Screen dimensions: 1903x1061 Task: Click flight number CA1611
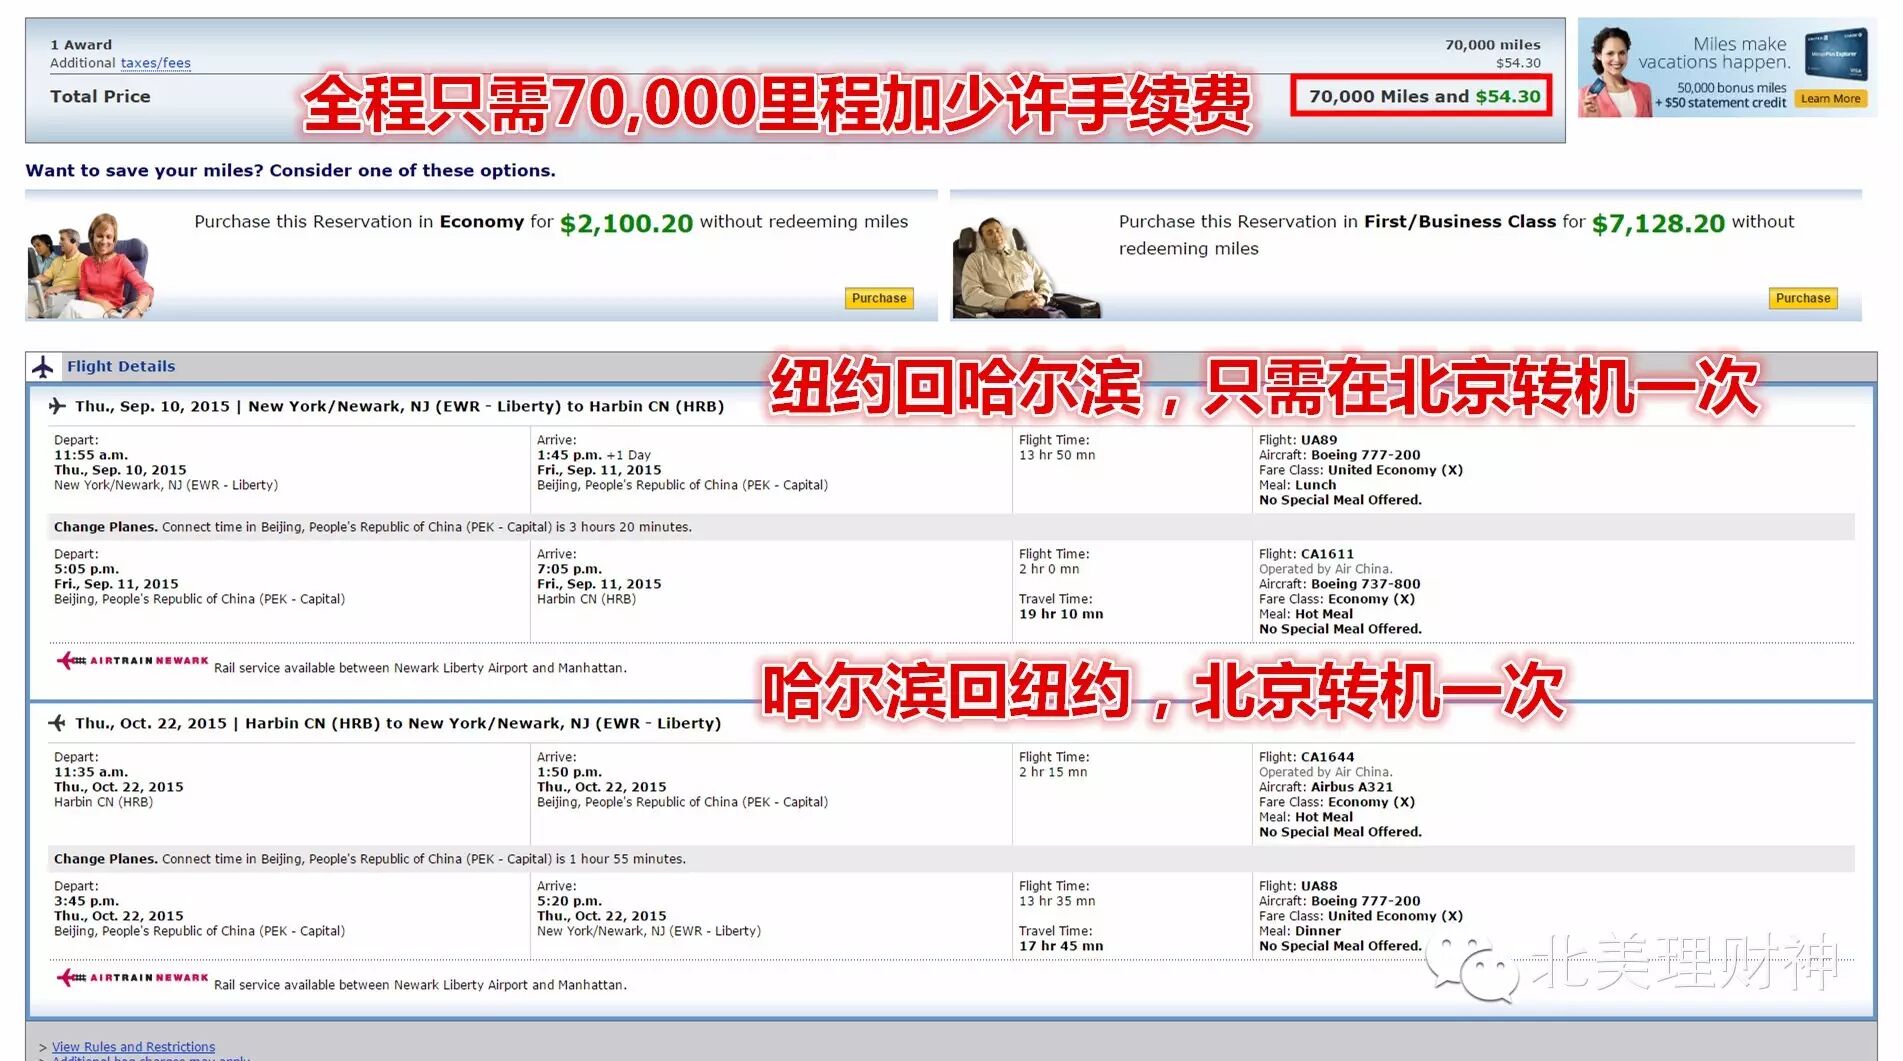(x=1327, y=554)
